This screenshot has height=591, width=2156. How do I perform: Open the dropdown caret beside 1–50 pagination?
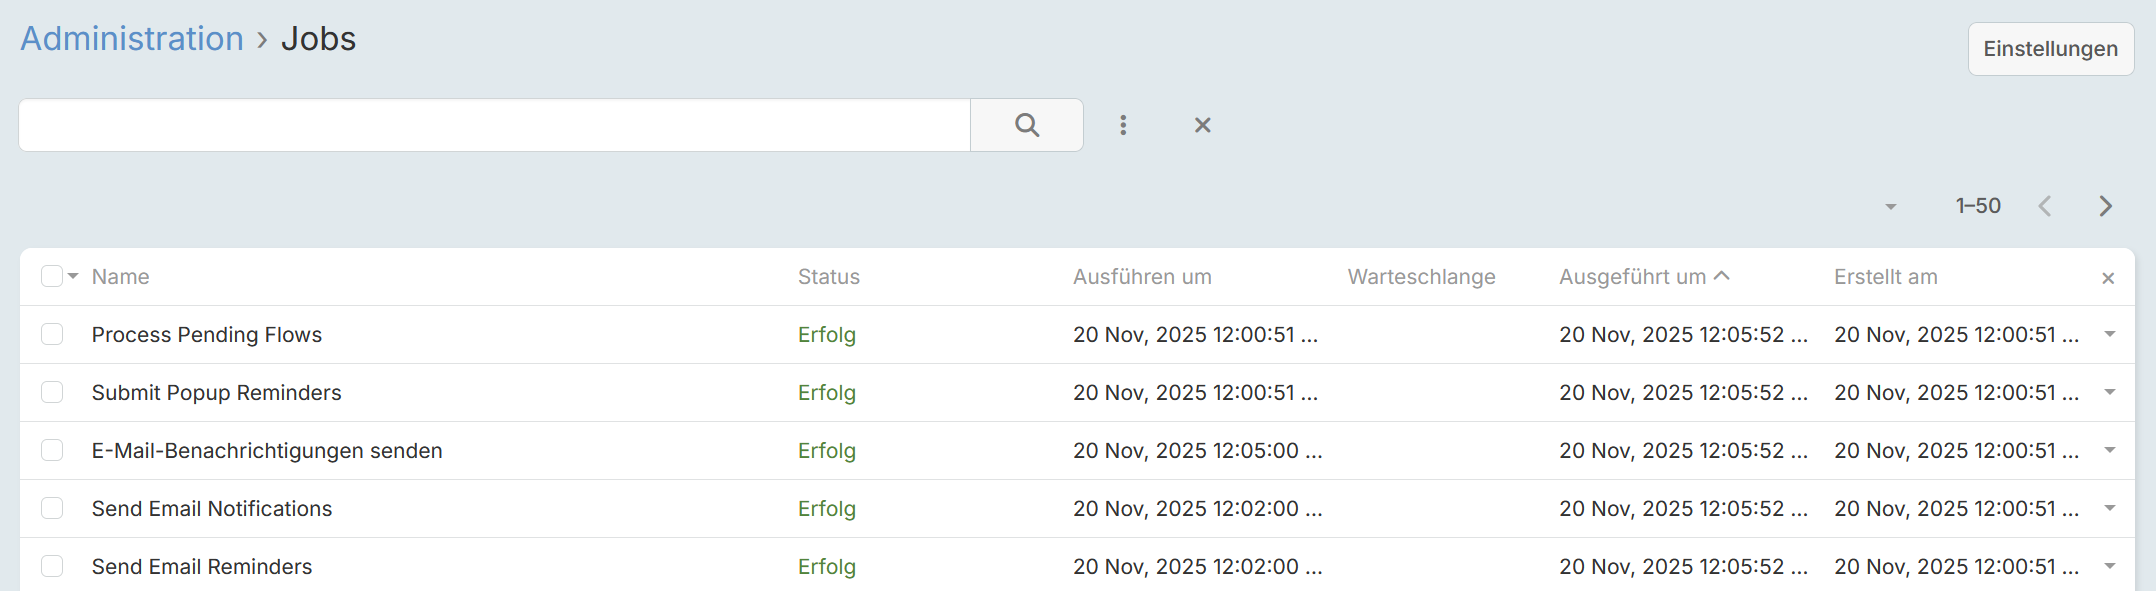pyautogui.click(x=1890, y=207)
